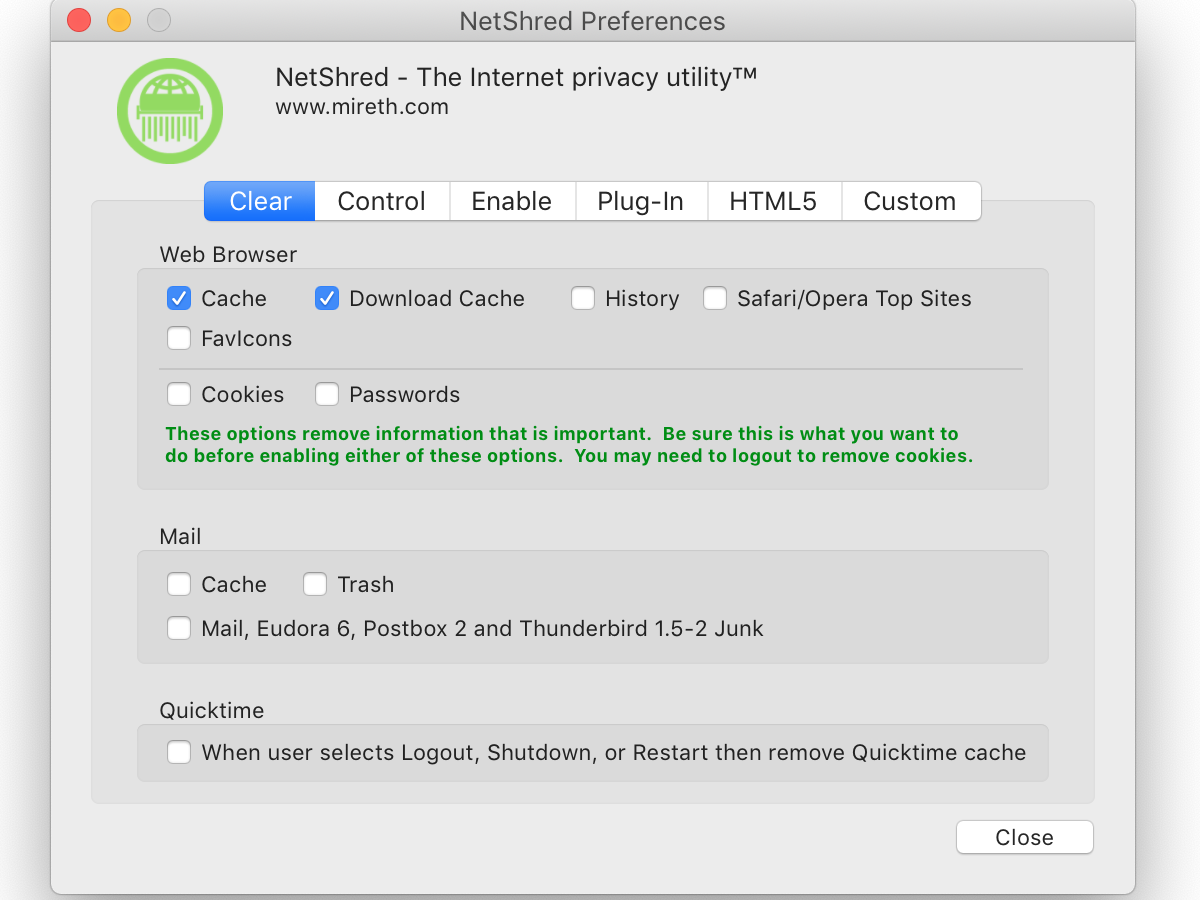Open the Custom tab
The height and width of the screenshot is (900, 1200).
pyautogui.click(x=909, y=201)
